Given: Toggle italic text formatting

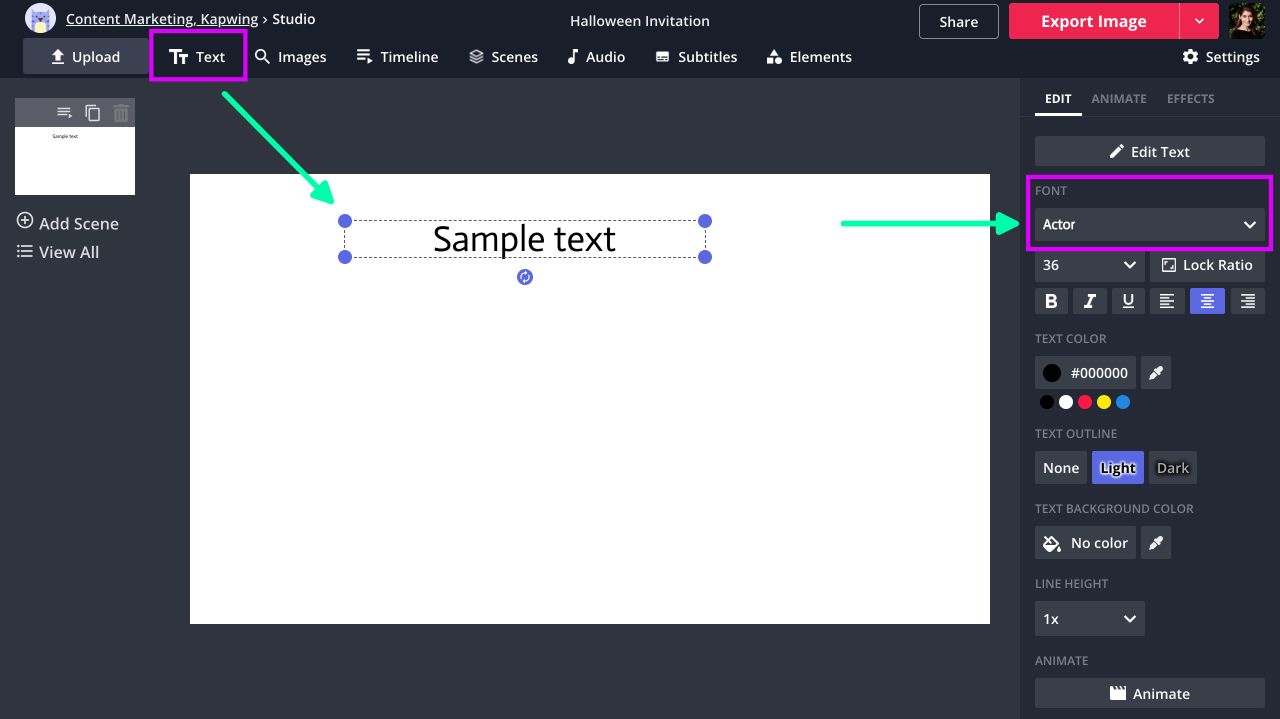Looking at the screenshot, I should pyautogui.click(x=1089, y=301).
